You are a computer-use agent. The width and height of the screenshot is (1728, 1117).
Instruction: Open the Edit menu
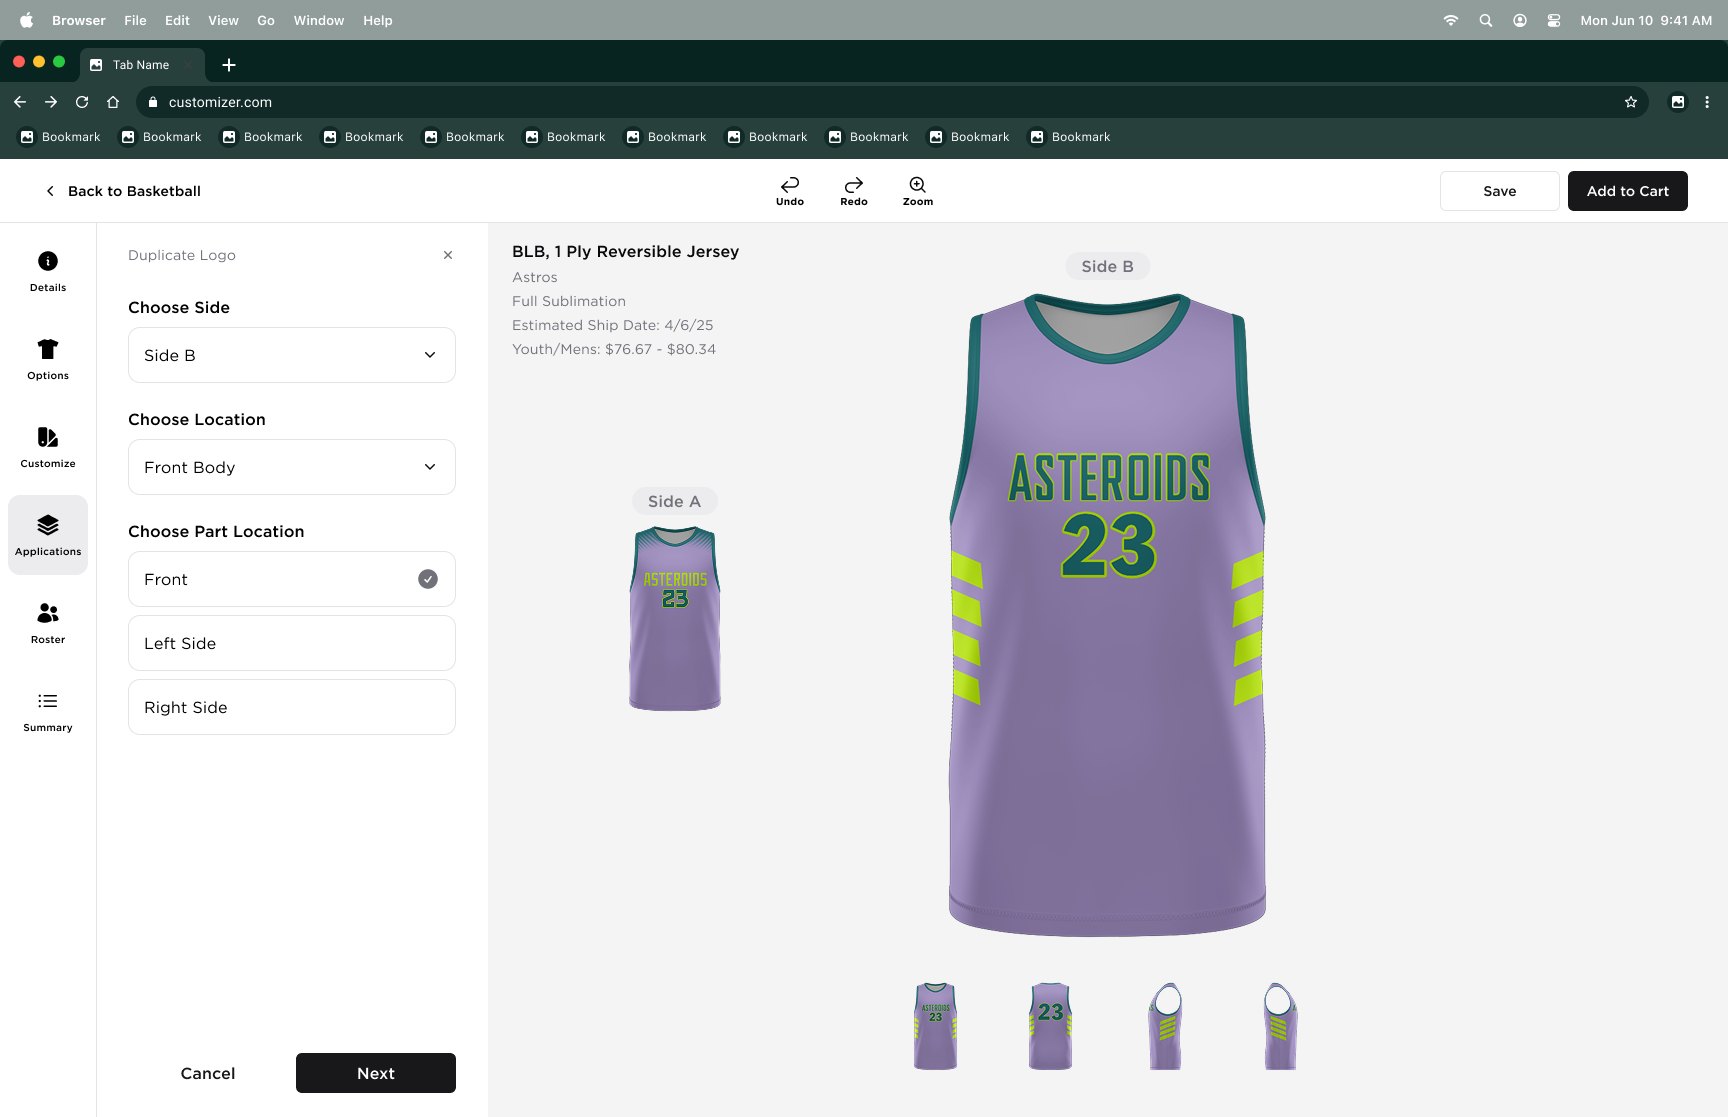tap(177, 20)
